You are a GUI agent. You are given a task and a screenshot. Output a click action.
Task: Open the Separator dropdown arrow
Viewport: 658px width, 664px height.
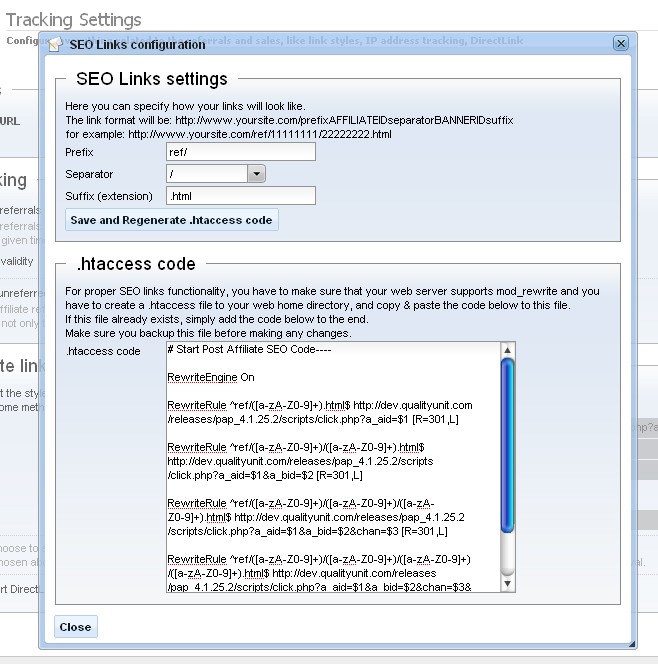[257, 174]
